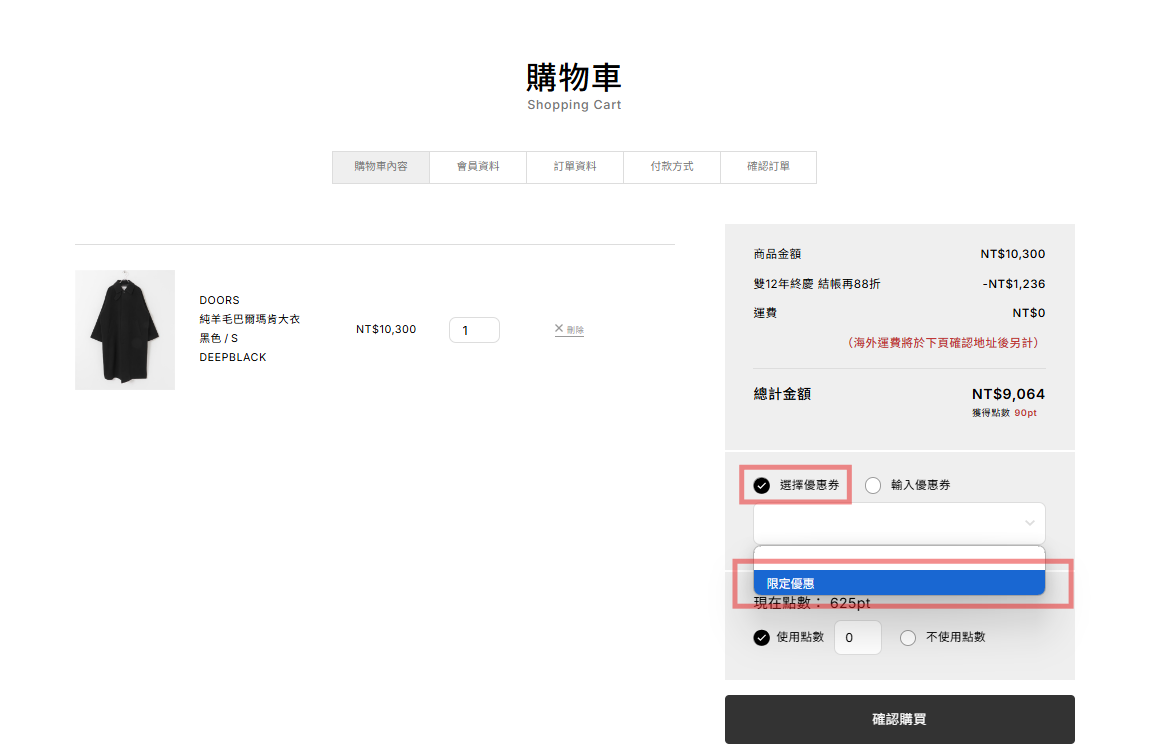Go to the 訂單資料 step tab
Viewport: 1154px width, 744px height.
[x=575, y=167]
